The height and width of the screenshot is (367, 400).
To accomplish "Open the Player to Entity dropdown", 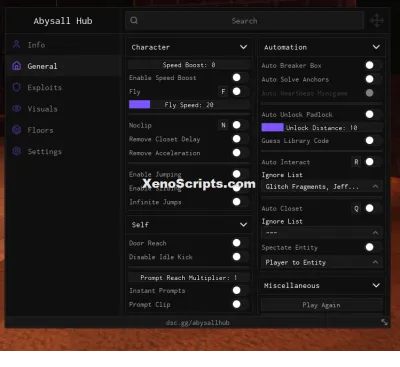I will pyautogui.click(x=322, y=262).
